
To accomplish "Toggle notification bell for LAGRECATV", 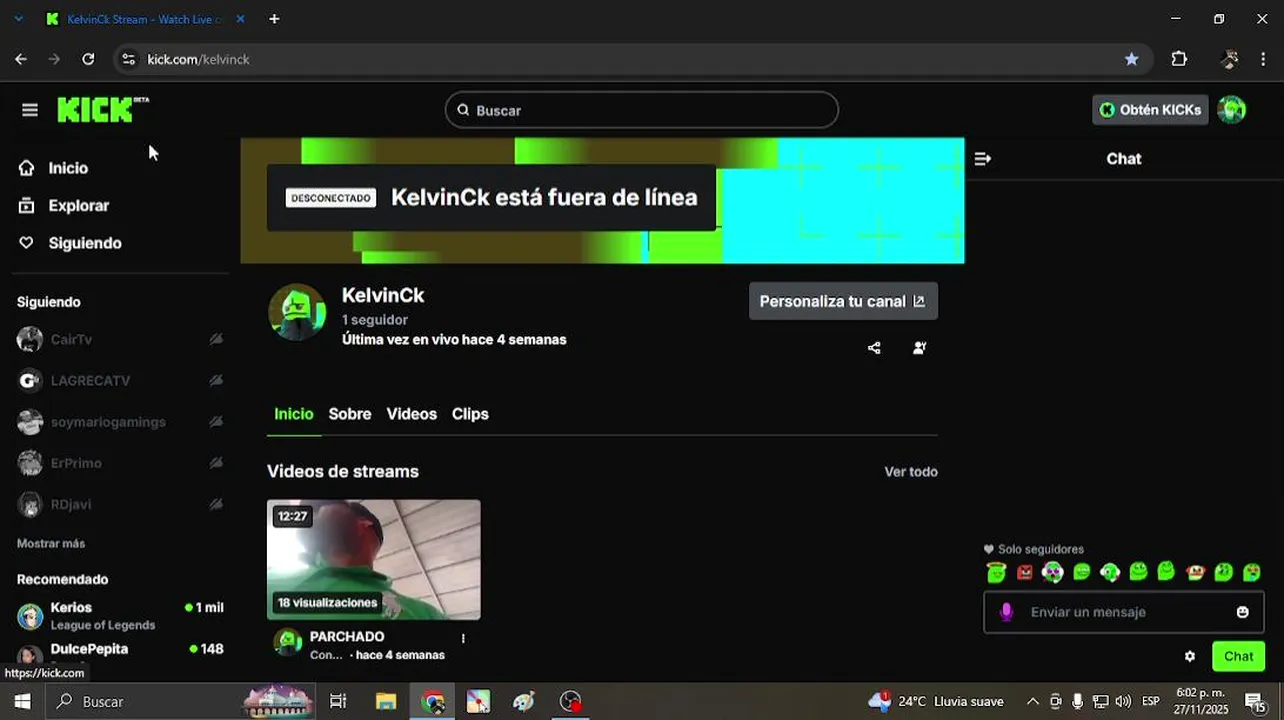I will click(215, 380).
